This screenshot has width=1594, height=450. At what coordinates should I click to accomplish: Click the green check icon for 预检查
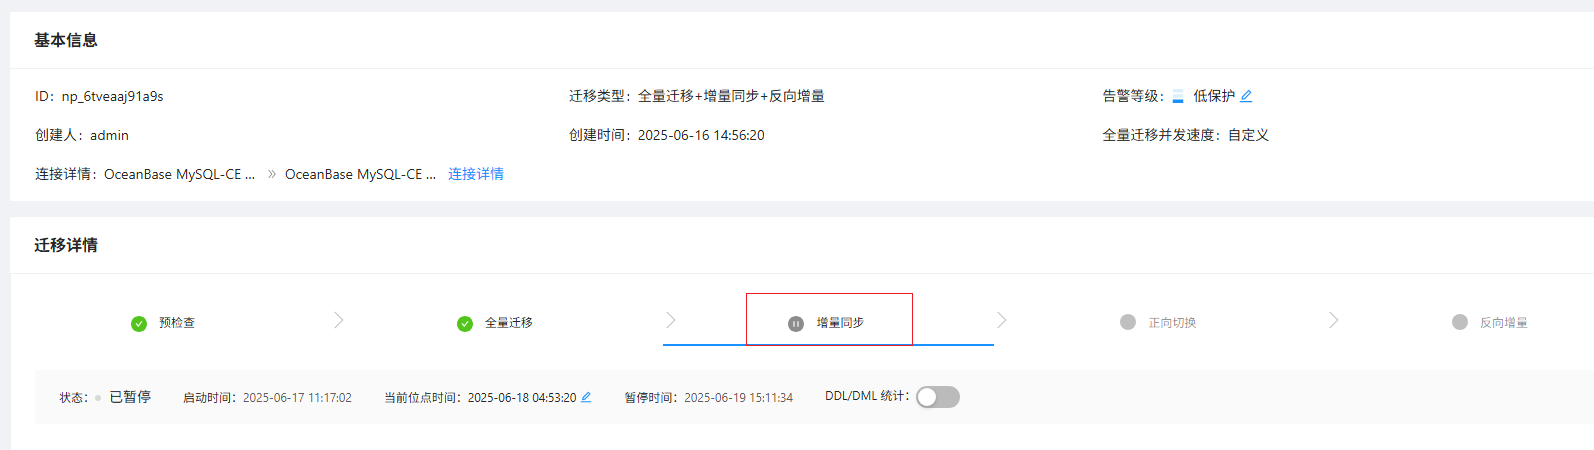(139, 323)
